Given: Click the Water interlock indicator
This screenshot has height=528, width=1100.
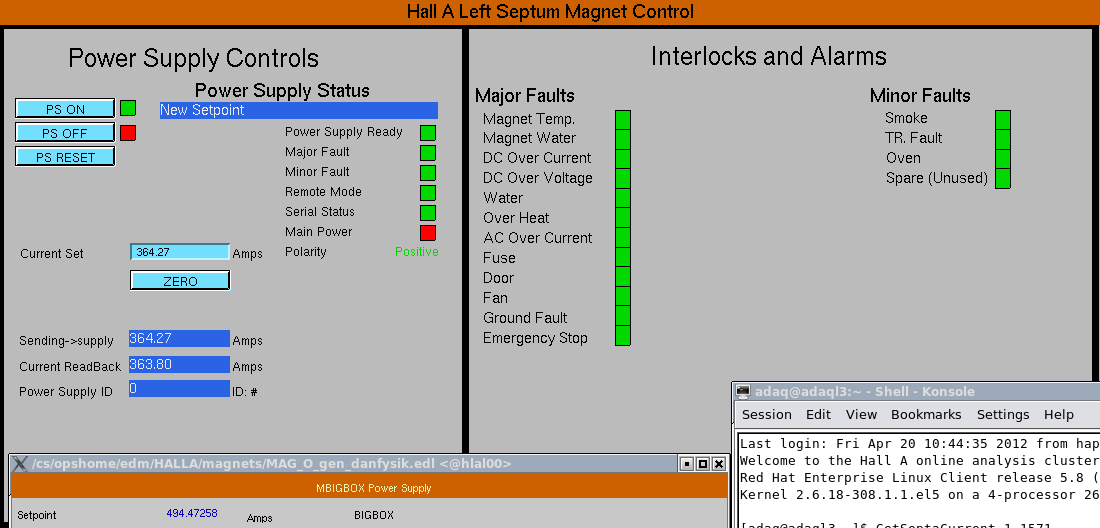Looking at the screenshot, I should (x=623, y=198).
